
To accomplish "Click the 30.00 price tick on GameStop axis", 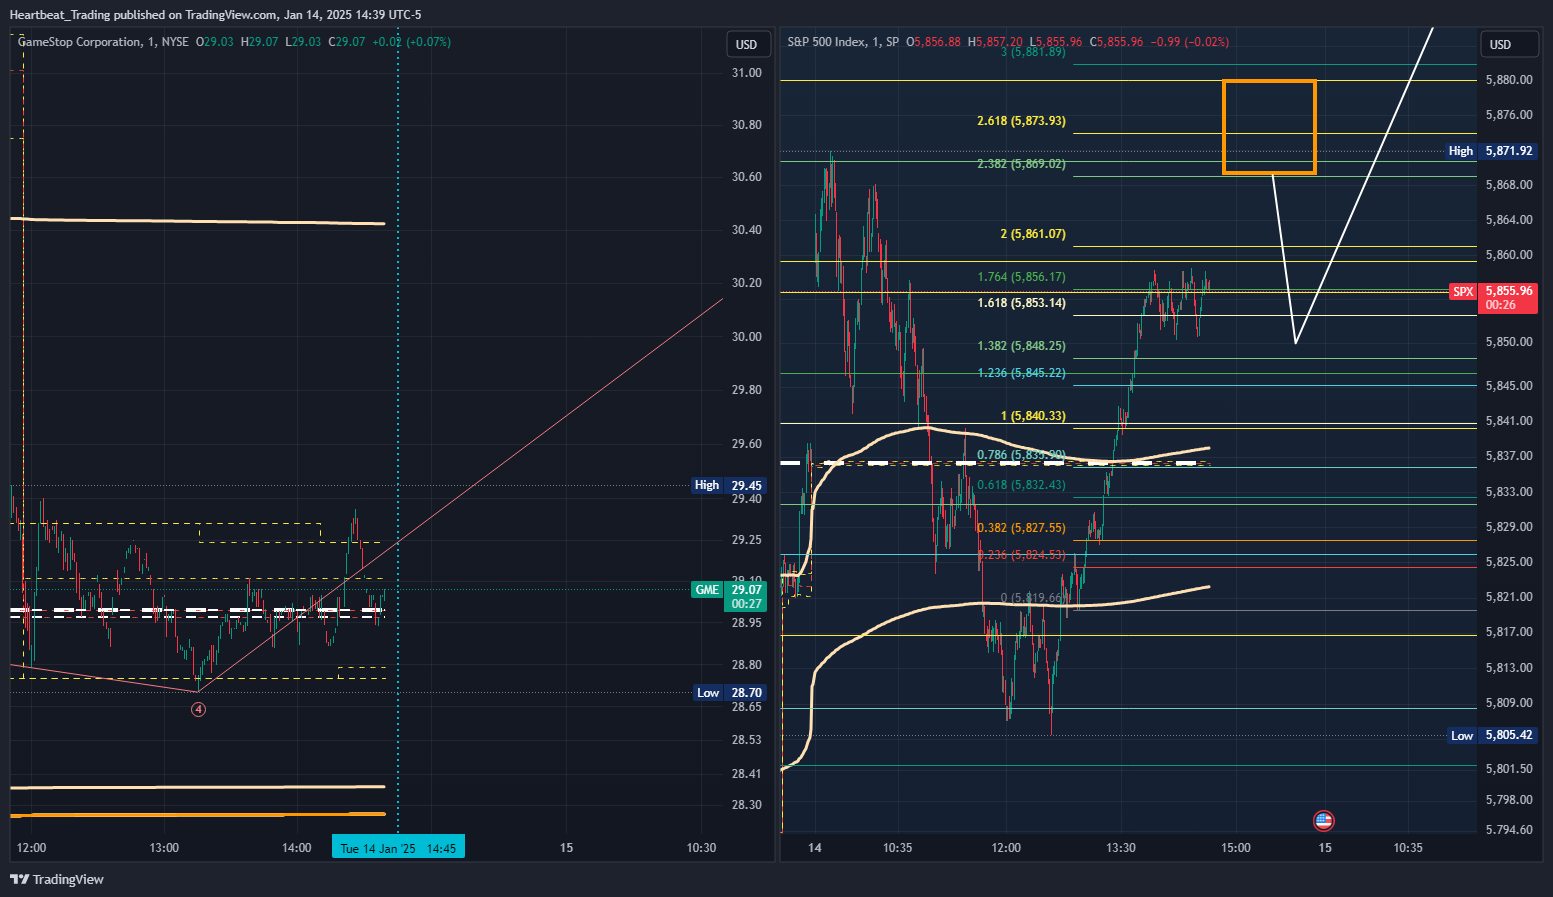I will pos(747,337).
